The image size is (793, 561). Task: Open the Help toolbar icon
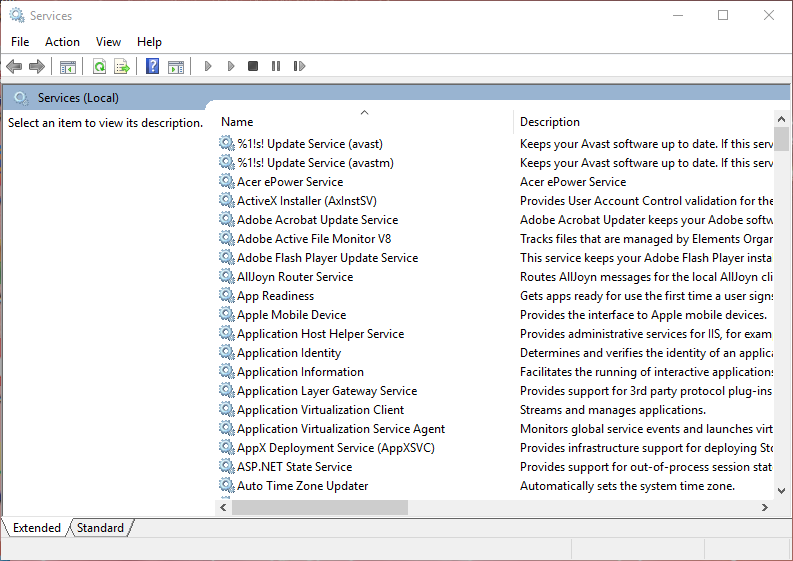(x=152, y=66)
